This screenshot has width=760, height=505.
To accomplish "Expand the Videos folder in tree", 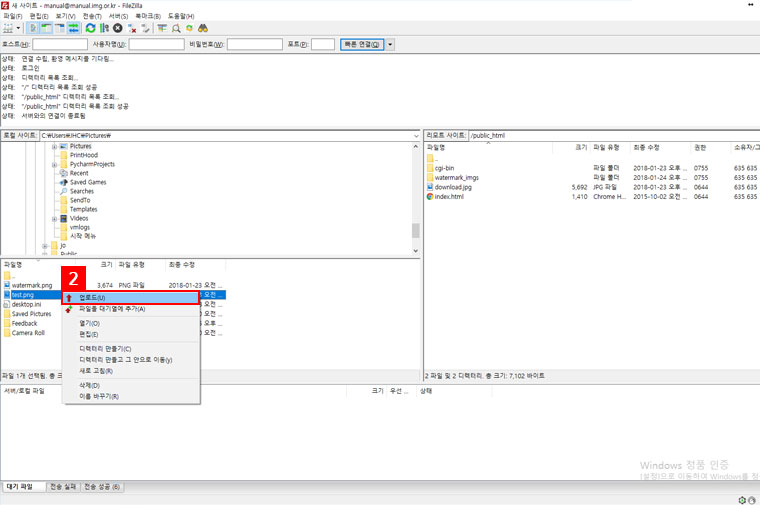I will tap(54, 218).
